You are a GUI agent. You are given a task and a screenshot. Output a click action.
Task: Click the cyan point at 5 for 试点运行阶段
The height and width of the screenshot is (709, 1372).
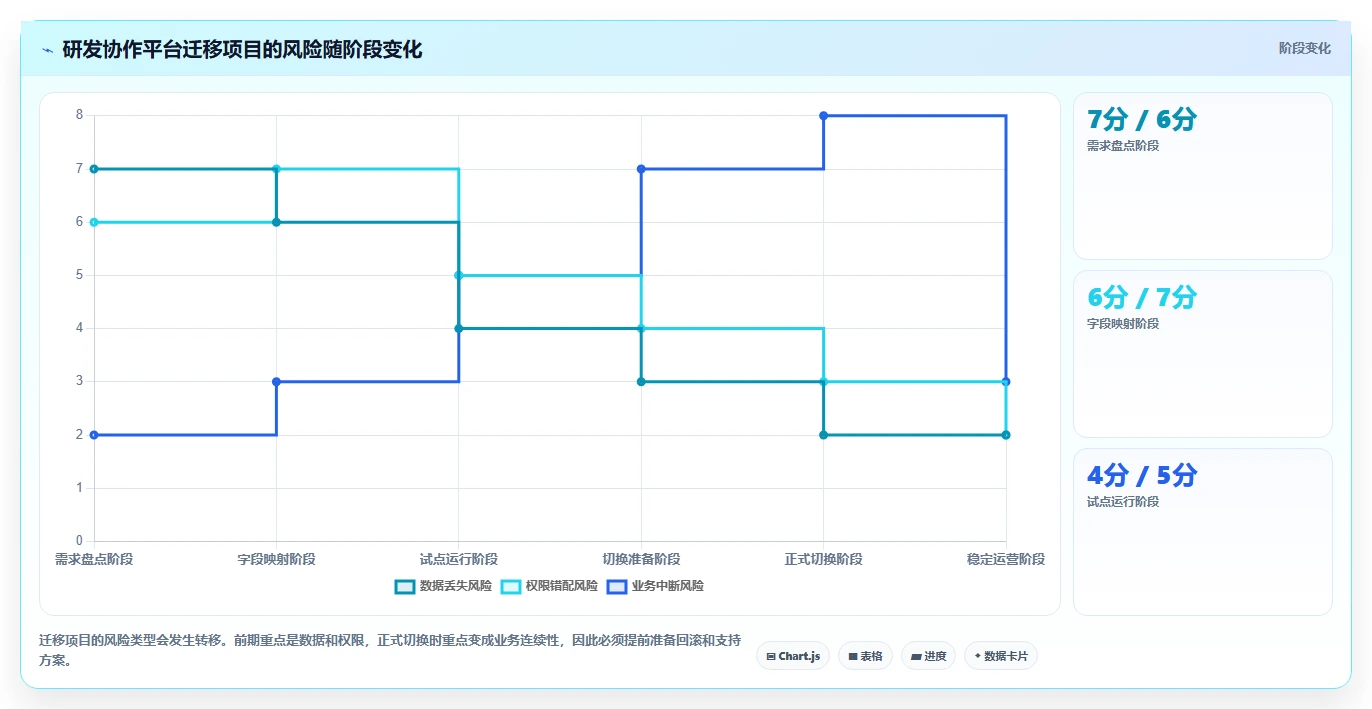(x=459, y=275)
